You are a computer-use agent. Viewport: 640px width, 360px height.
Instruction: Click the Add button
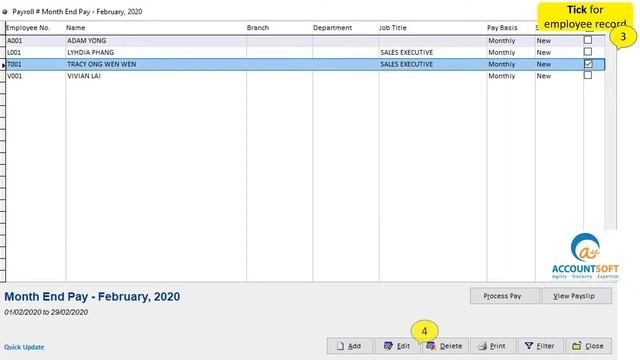pyautogui.click(x=350, y=346)
